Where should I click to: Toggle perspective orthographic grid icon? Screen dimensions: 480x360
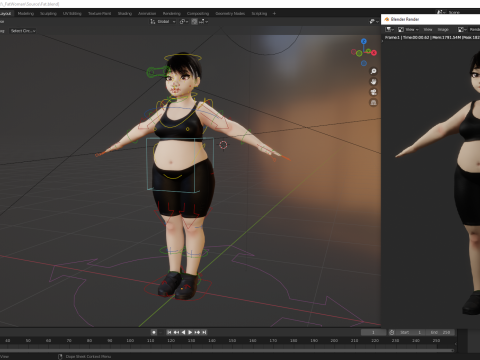point(373,103)
